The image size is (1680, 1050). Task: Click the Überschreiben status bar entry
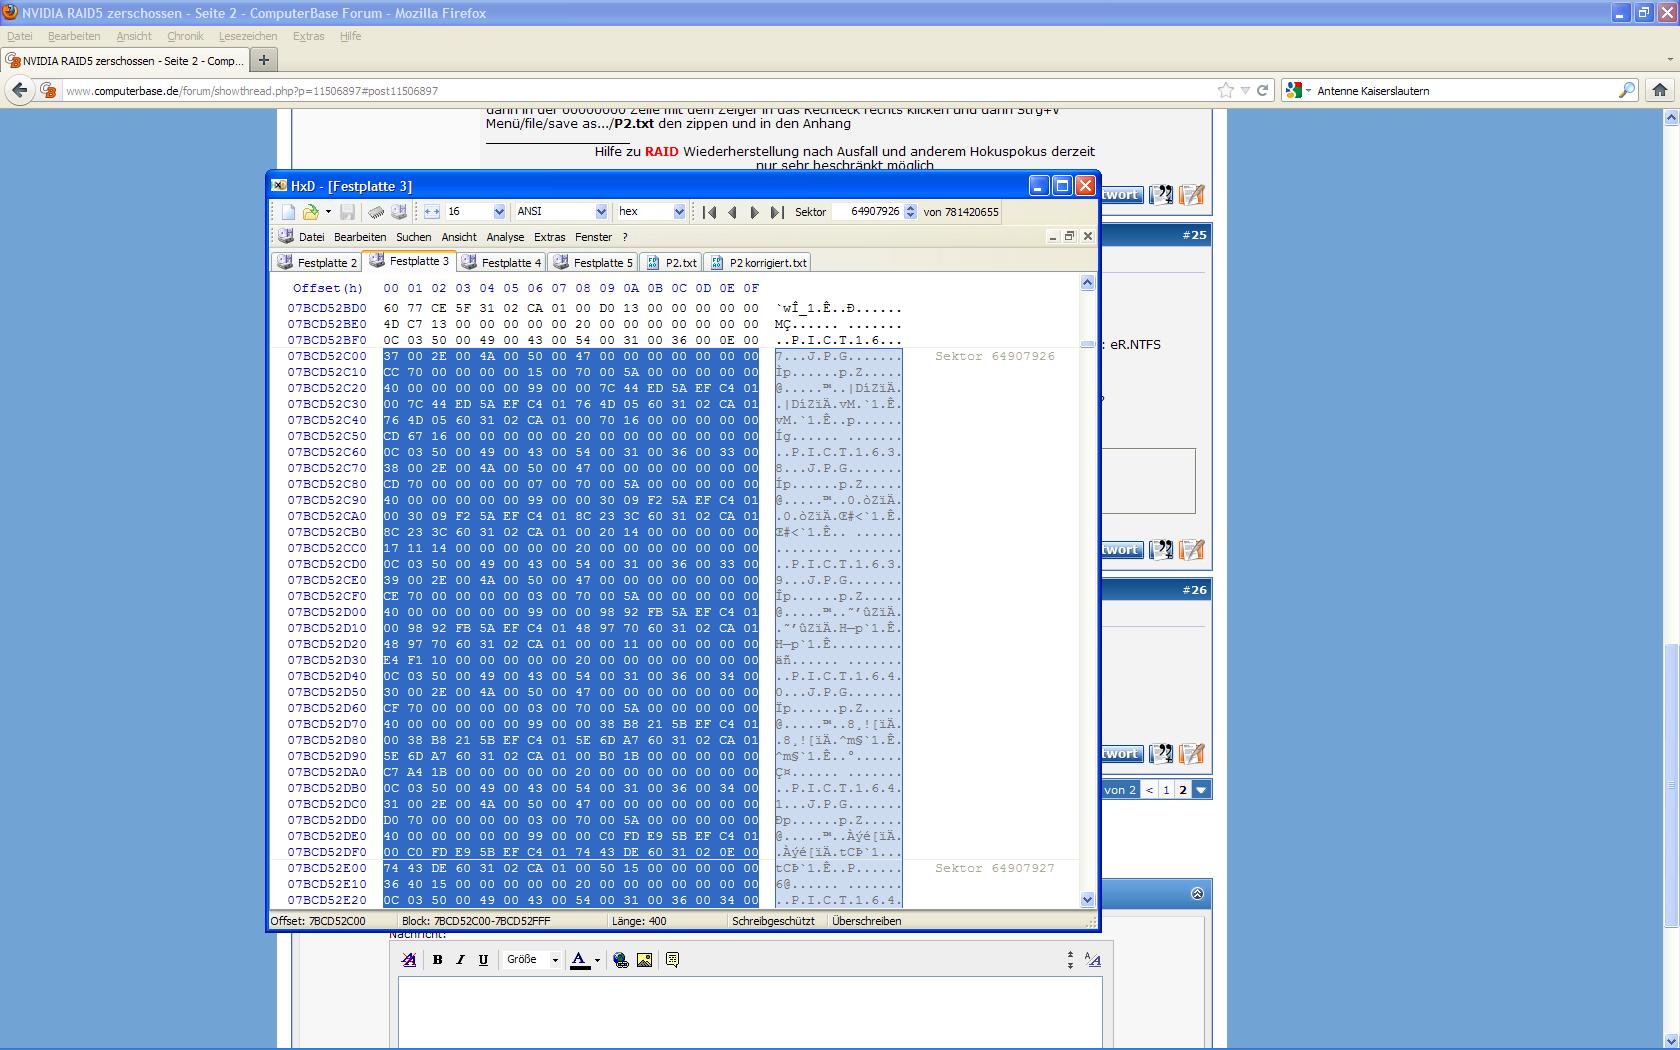pos(867,921)
